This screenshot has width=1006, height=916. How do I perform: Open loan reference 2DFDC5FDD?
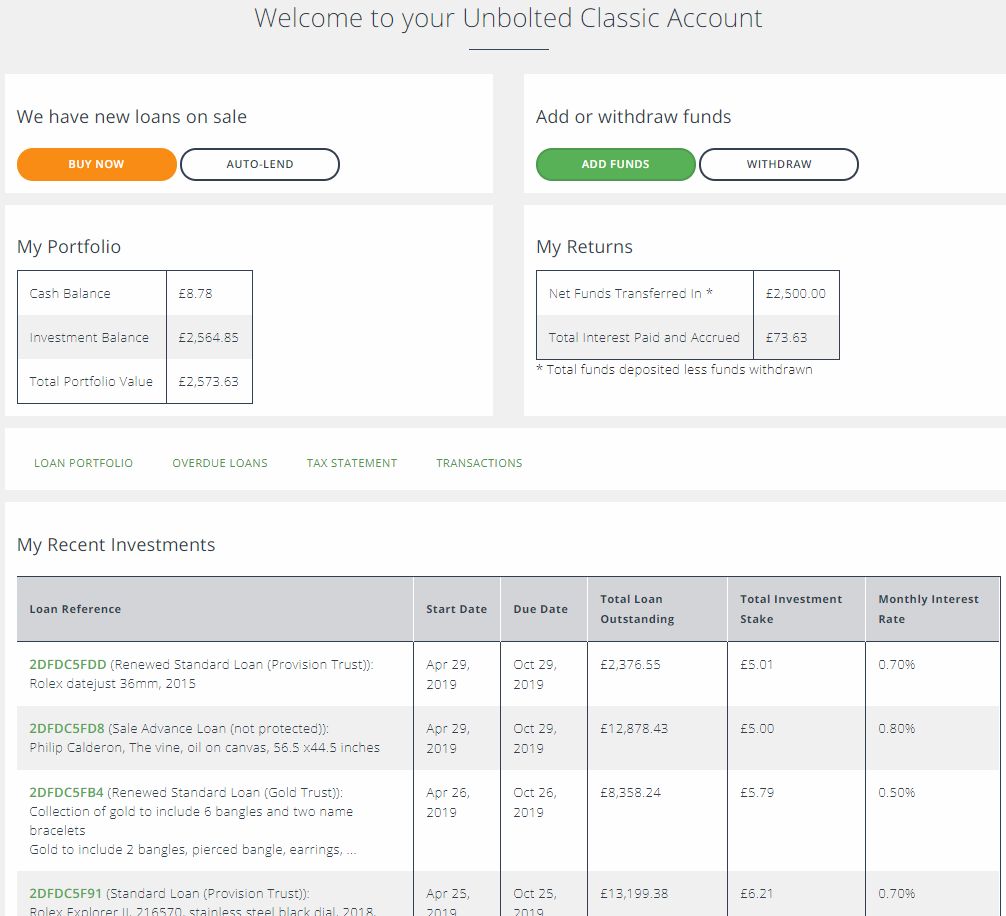click(x=67, y=665)
